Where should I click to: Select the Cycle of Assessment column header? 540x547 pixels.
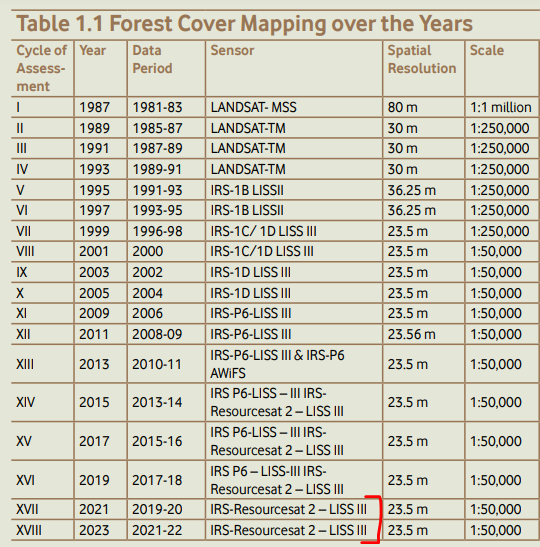tap(42, 68)
